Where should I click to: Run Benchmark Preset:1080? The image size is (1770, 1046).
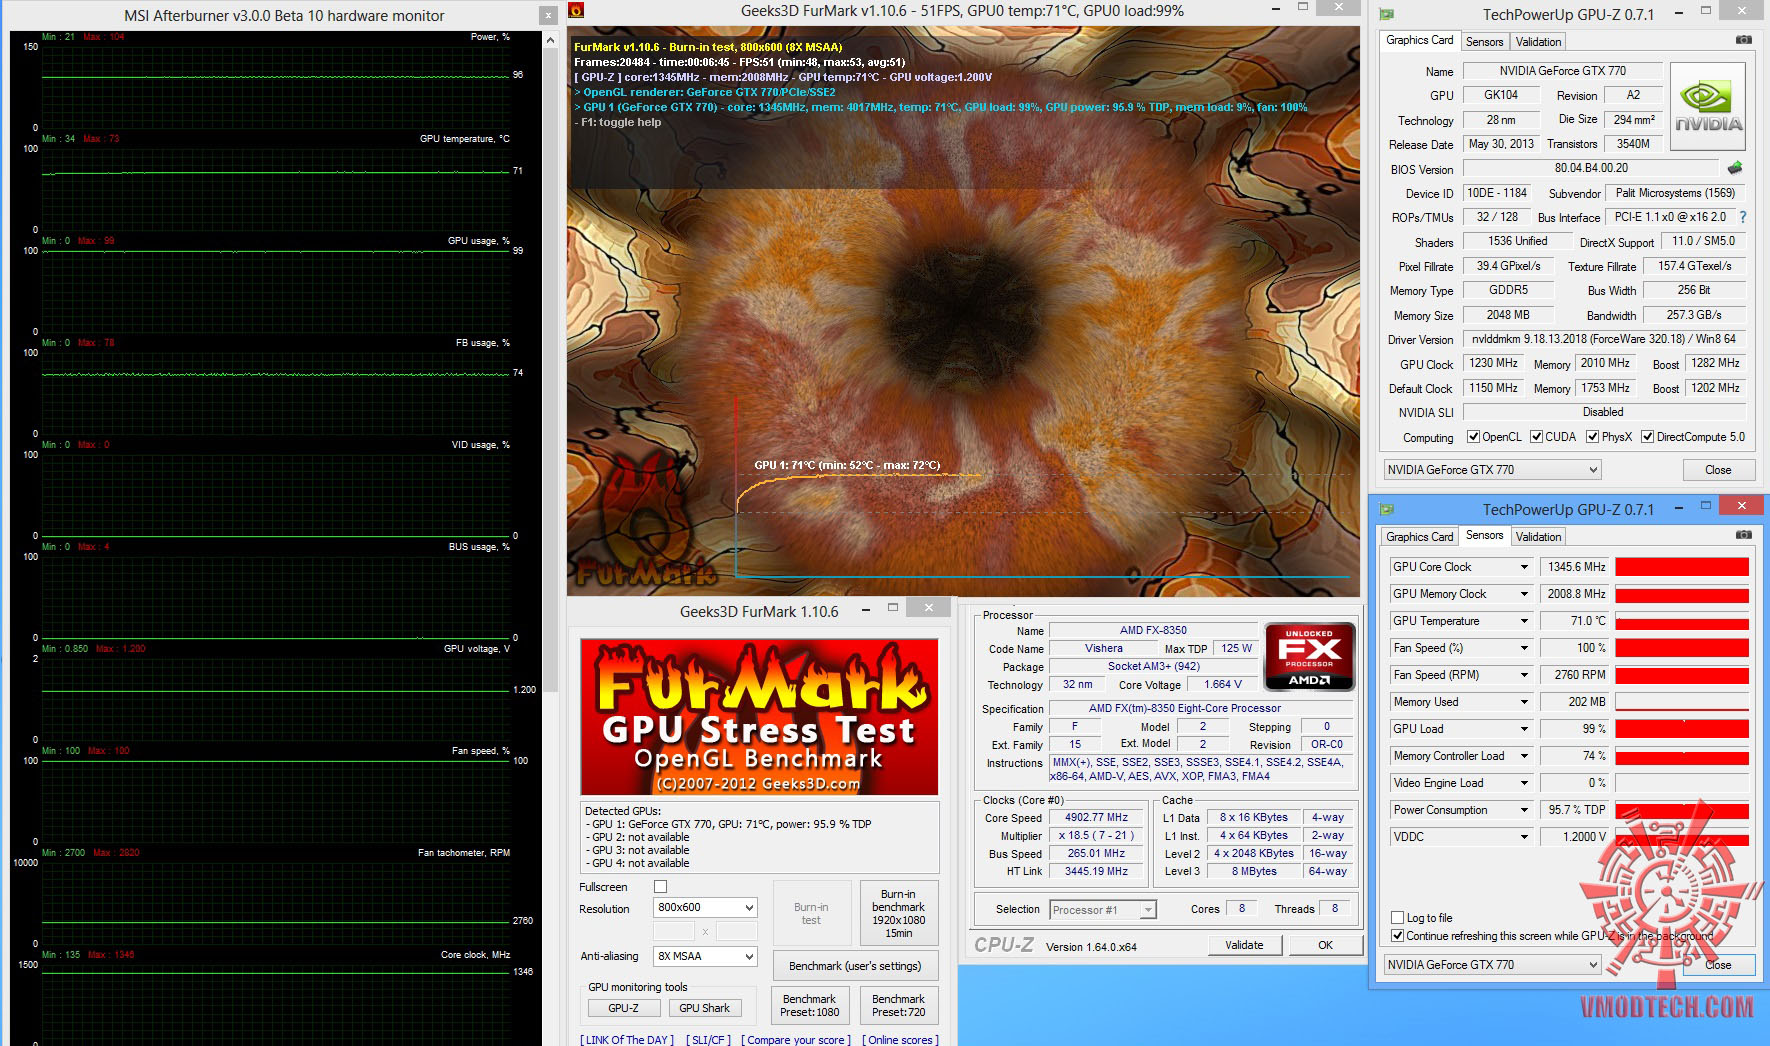[x=810, y=1006]
